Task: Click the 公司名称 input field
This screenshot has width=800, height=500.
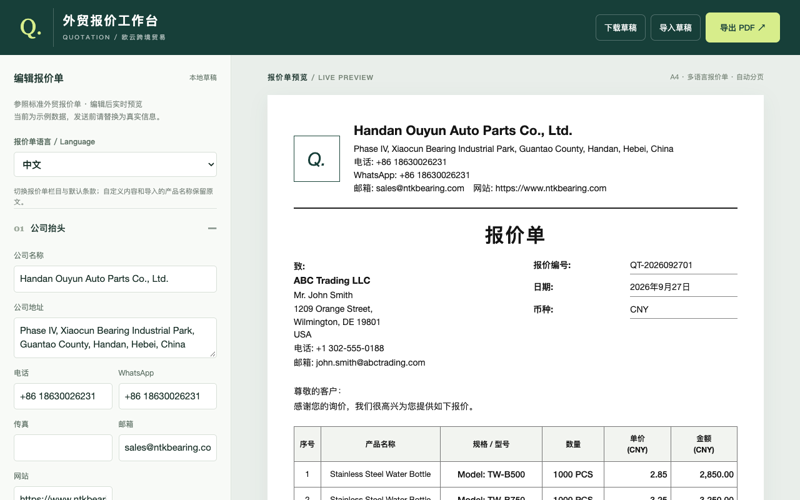Action: (115, 279)
